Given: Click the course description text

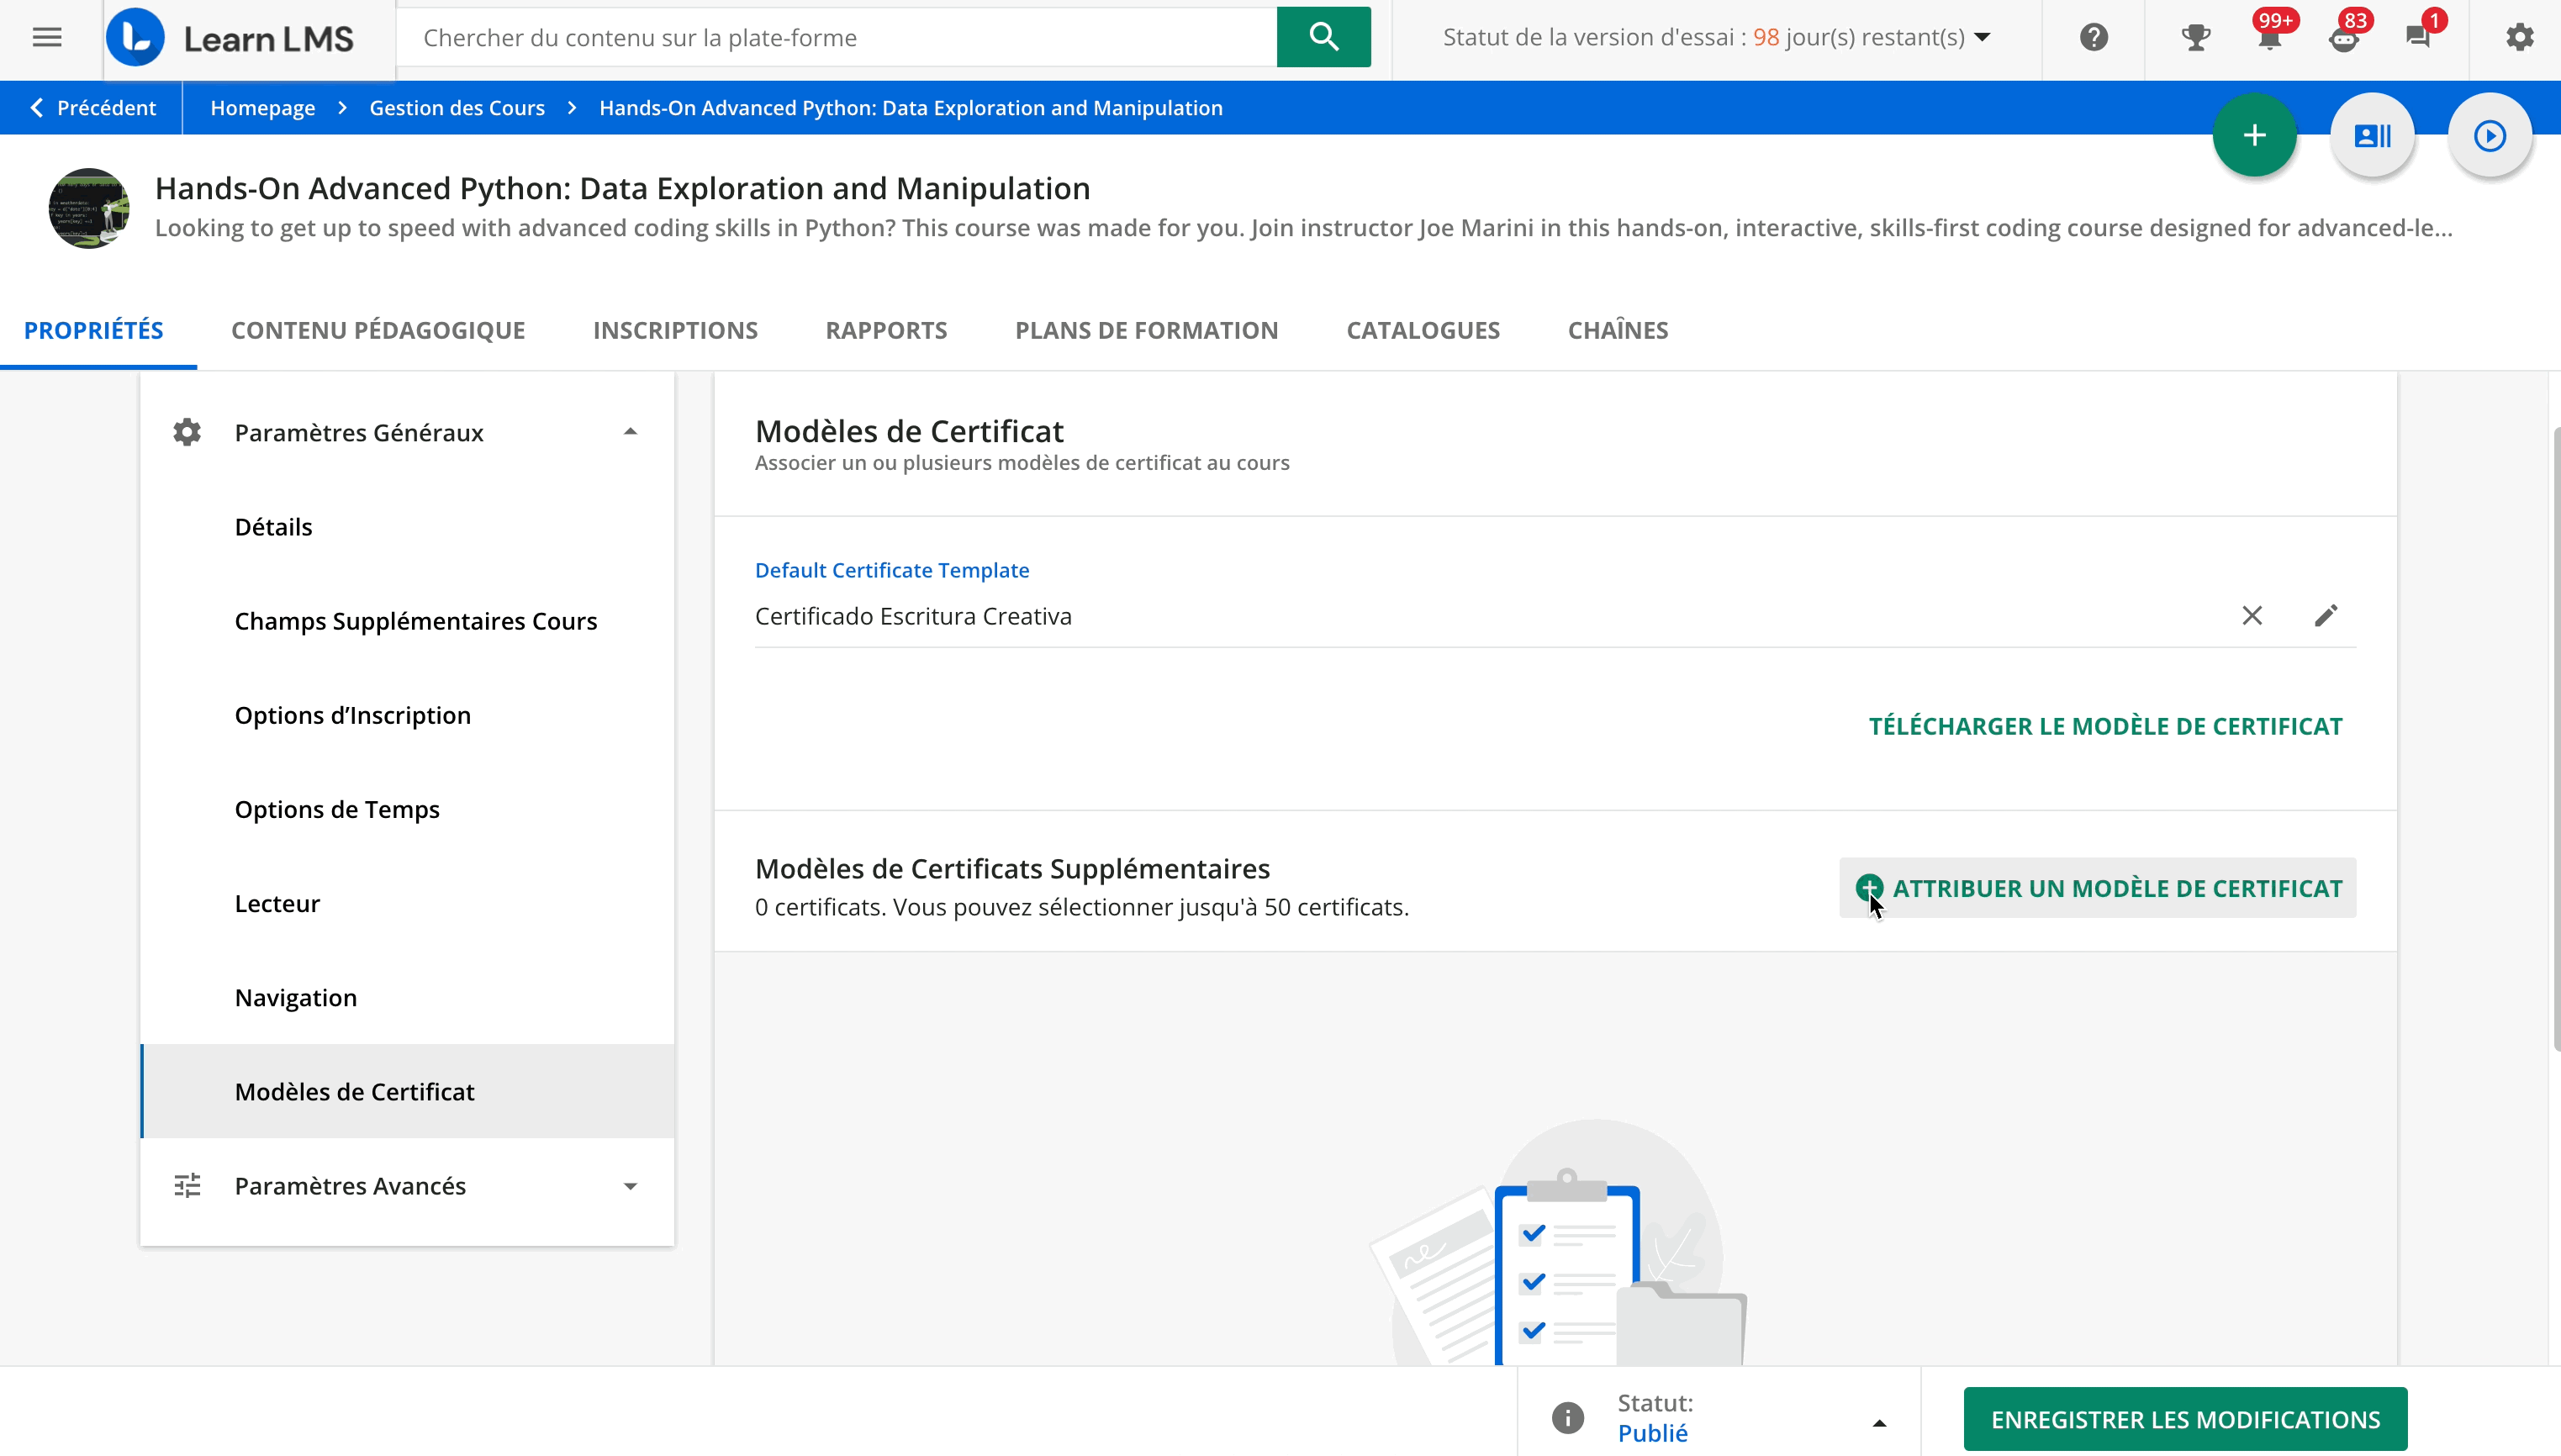Looking at the screenshot, I should click(1303, 228).
